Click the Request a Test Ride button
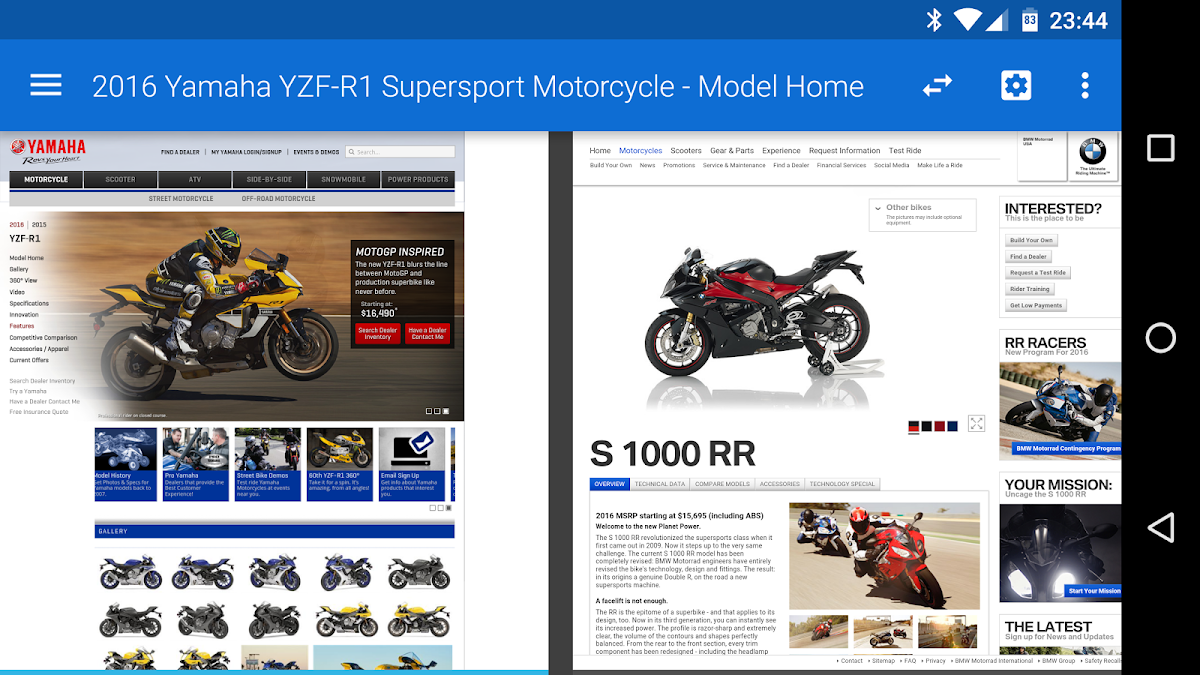The image size is (1200, 675). click(1037, 273)
